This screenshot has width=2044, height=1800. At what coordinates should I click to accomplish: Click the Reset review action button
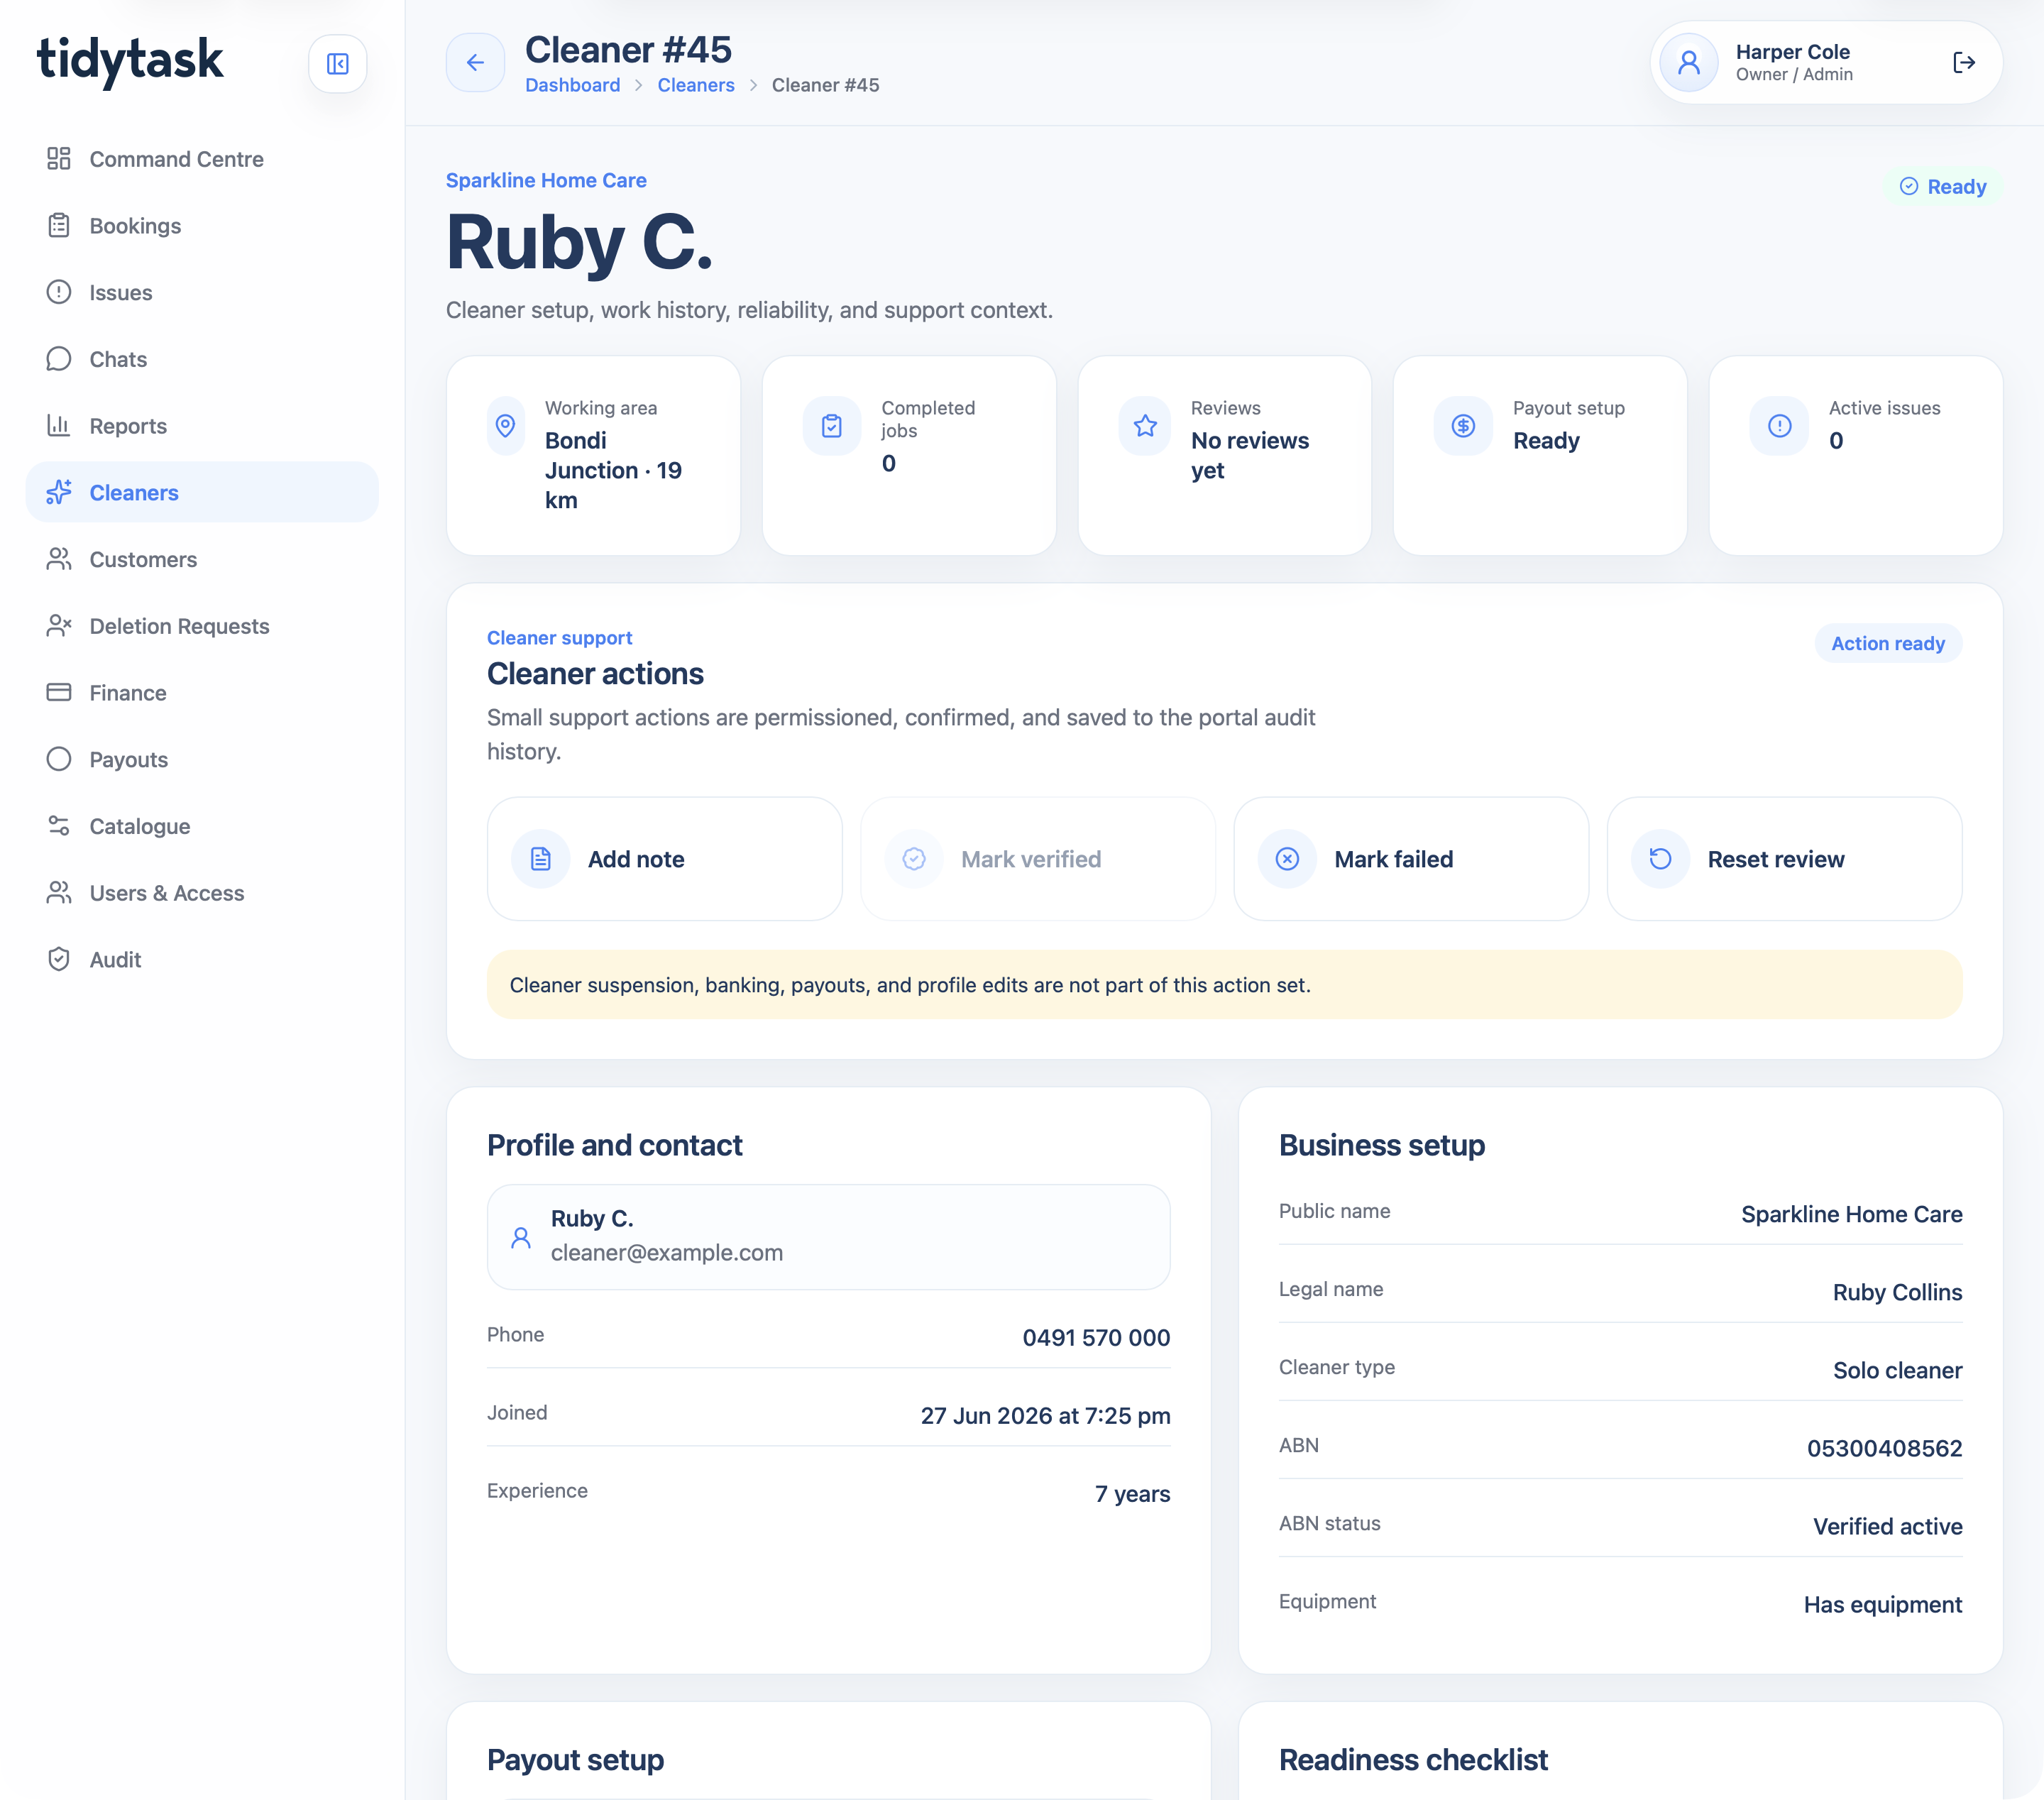(1784, 859)
